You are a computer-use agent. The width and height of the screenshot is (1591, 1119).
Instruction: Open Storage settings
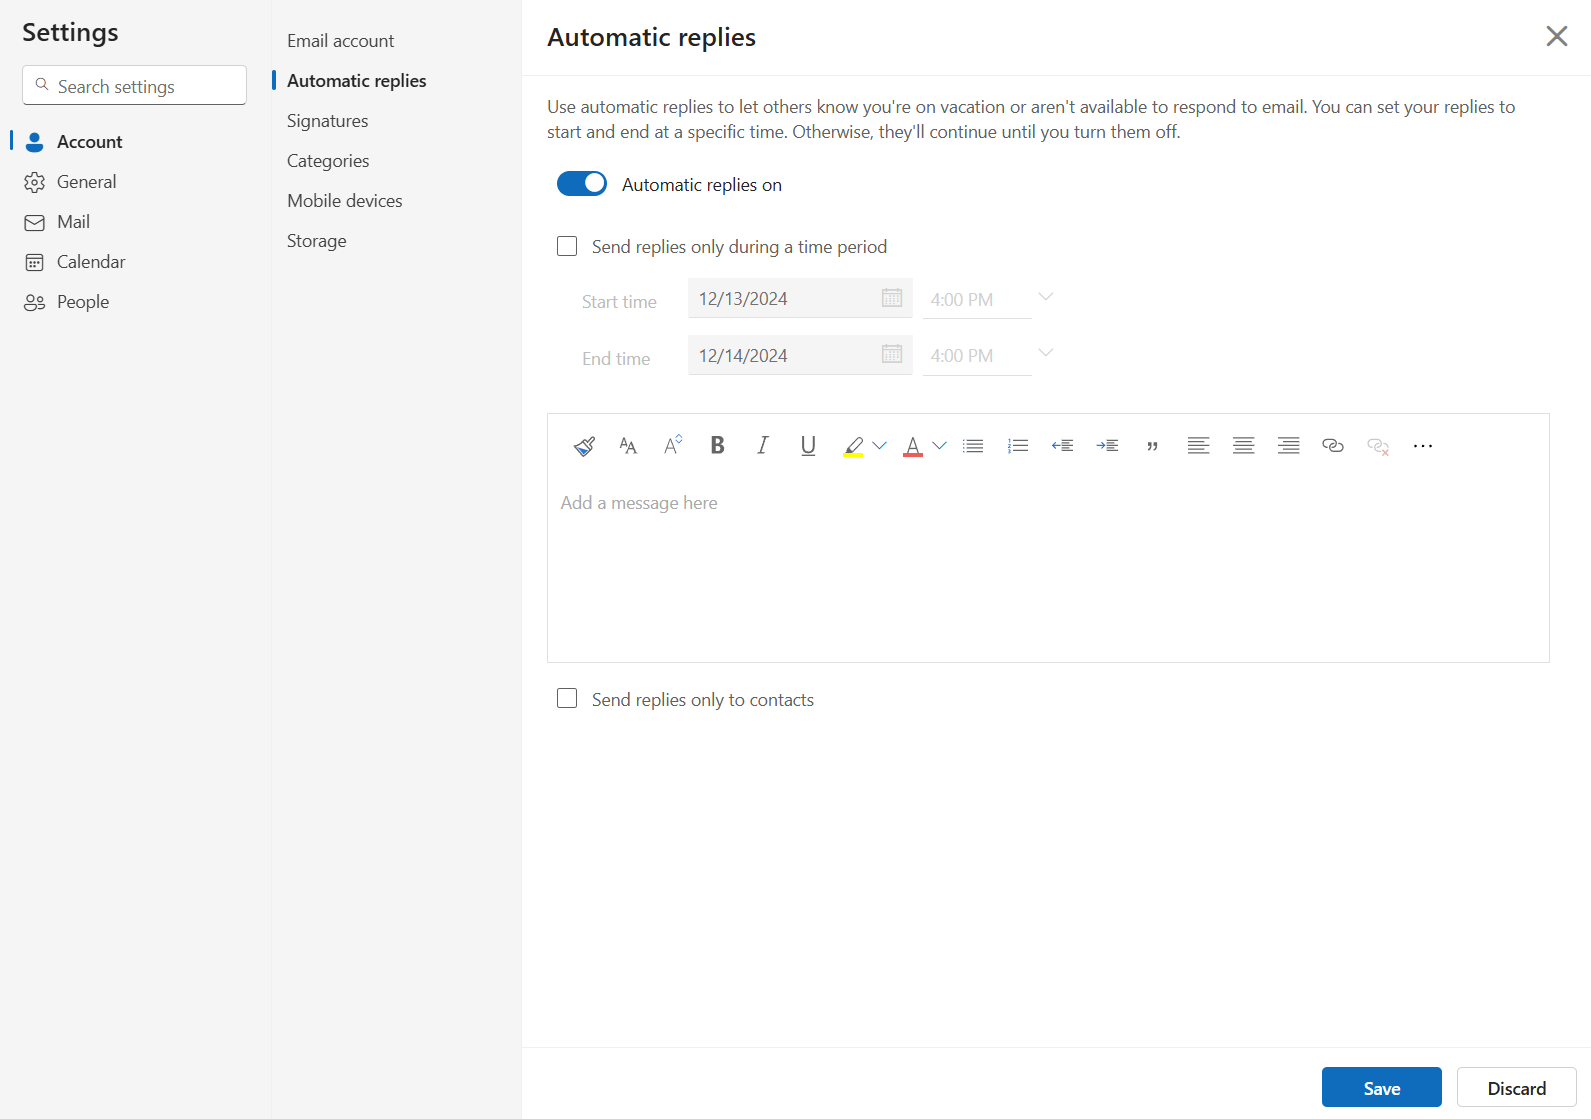point(316,241)
